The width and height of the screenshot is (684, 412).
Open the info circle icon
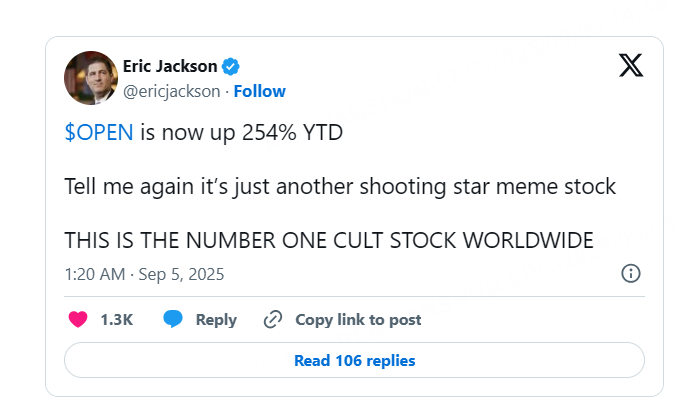(631, 273)
